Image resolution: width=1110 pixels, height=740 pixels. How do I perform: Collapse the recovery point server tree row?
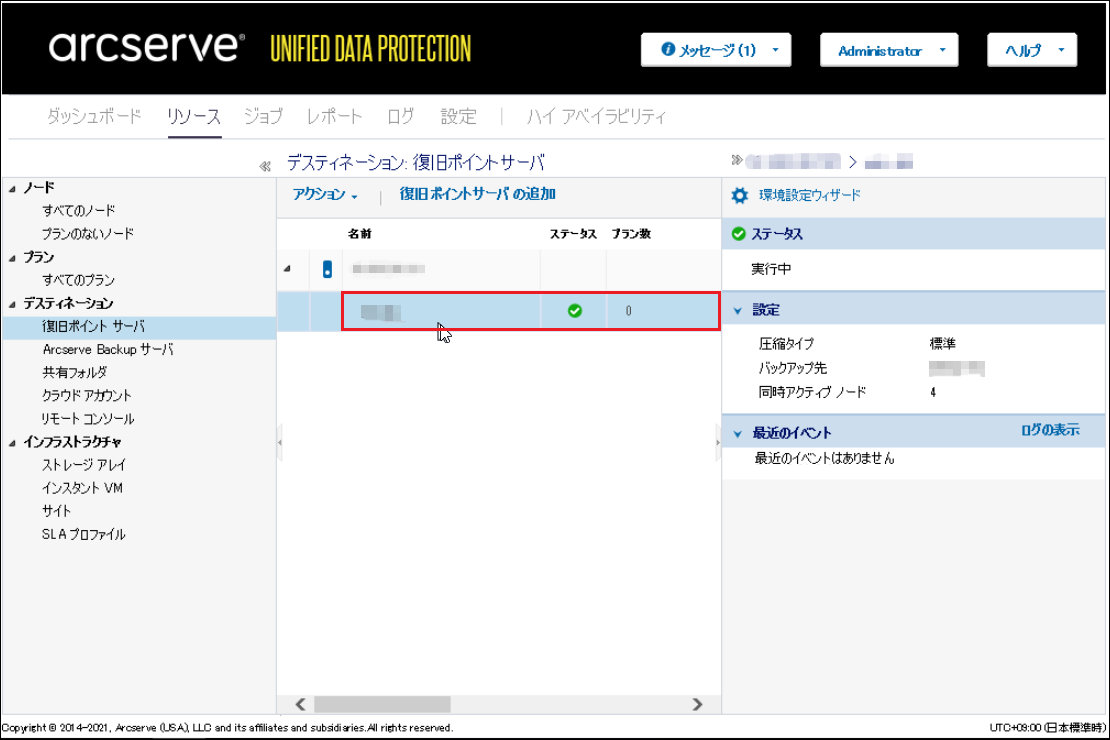[x=288, y=269]
